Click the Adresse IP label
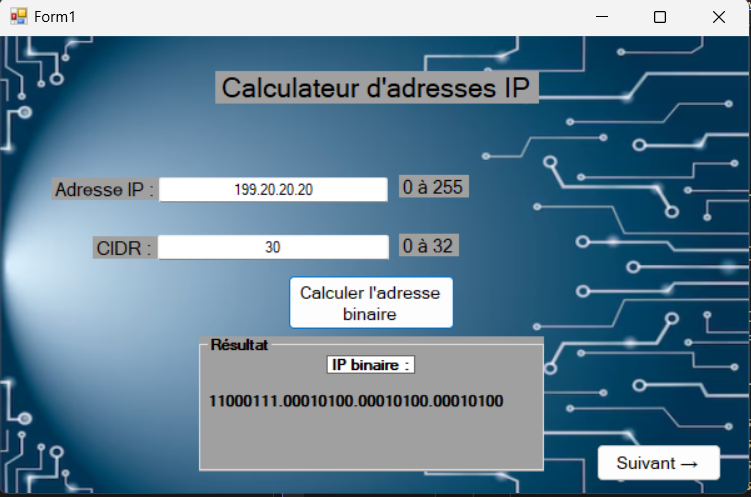 point(104,190)
